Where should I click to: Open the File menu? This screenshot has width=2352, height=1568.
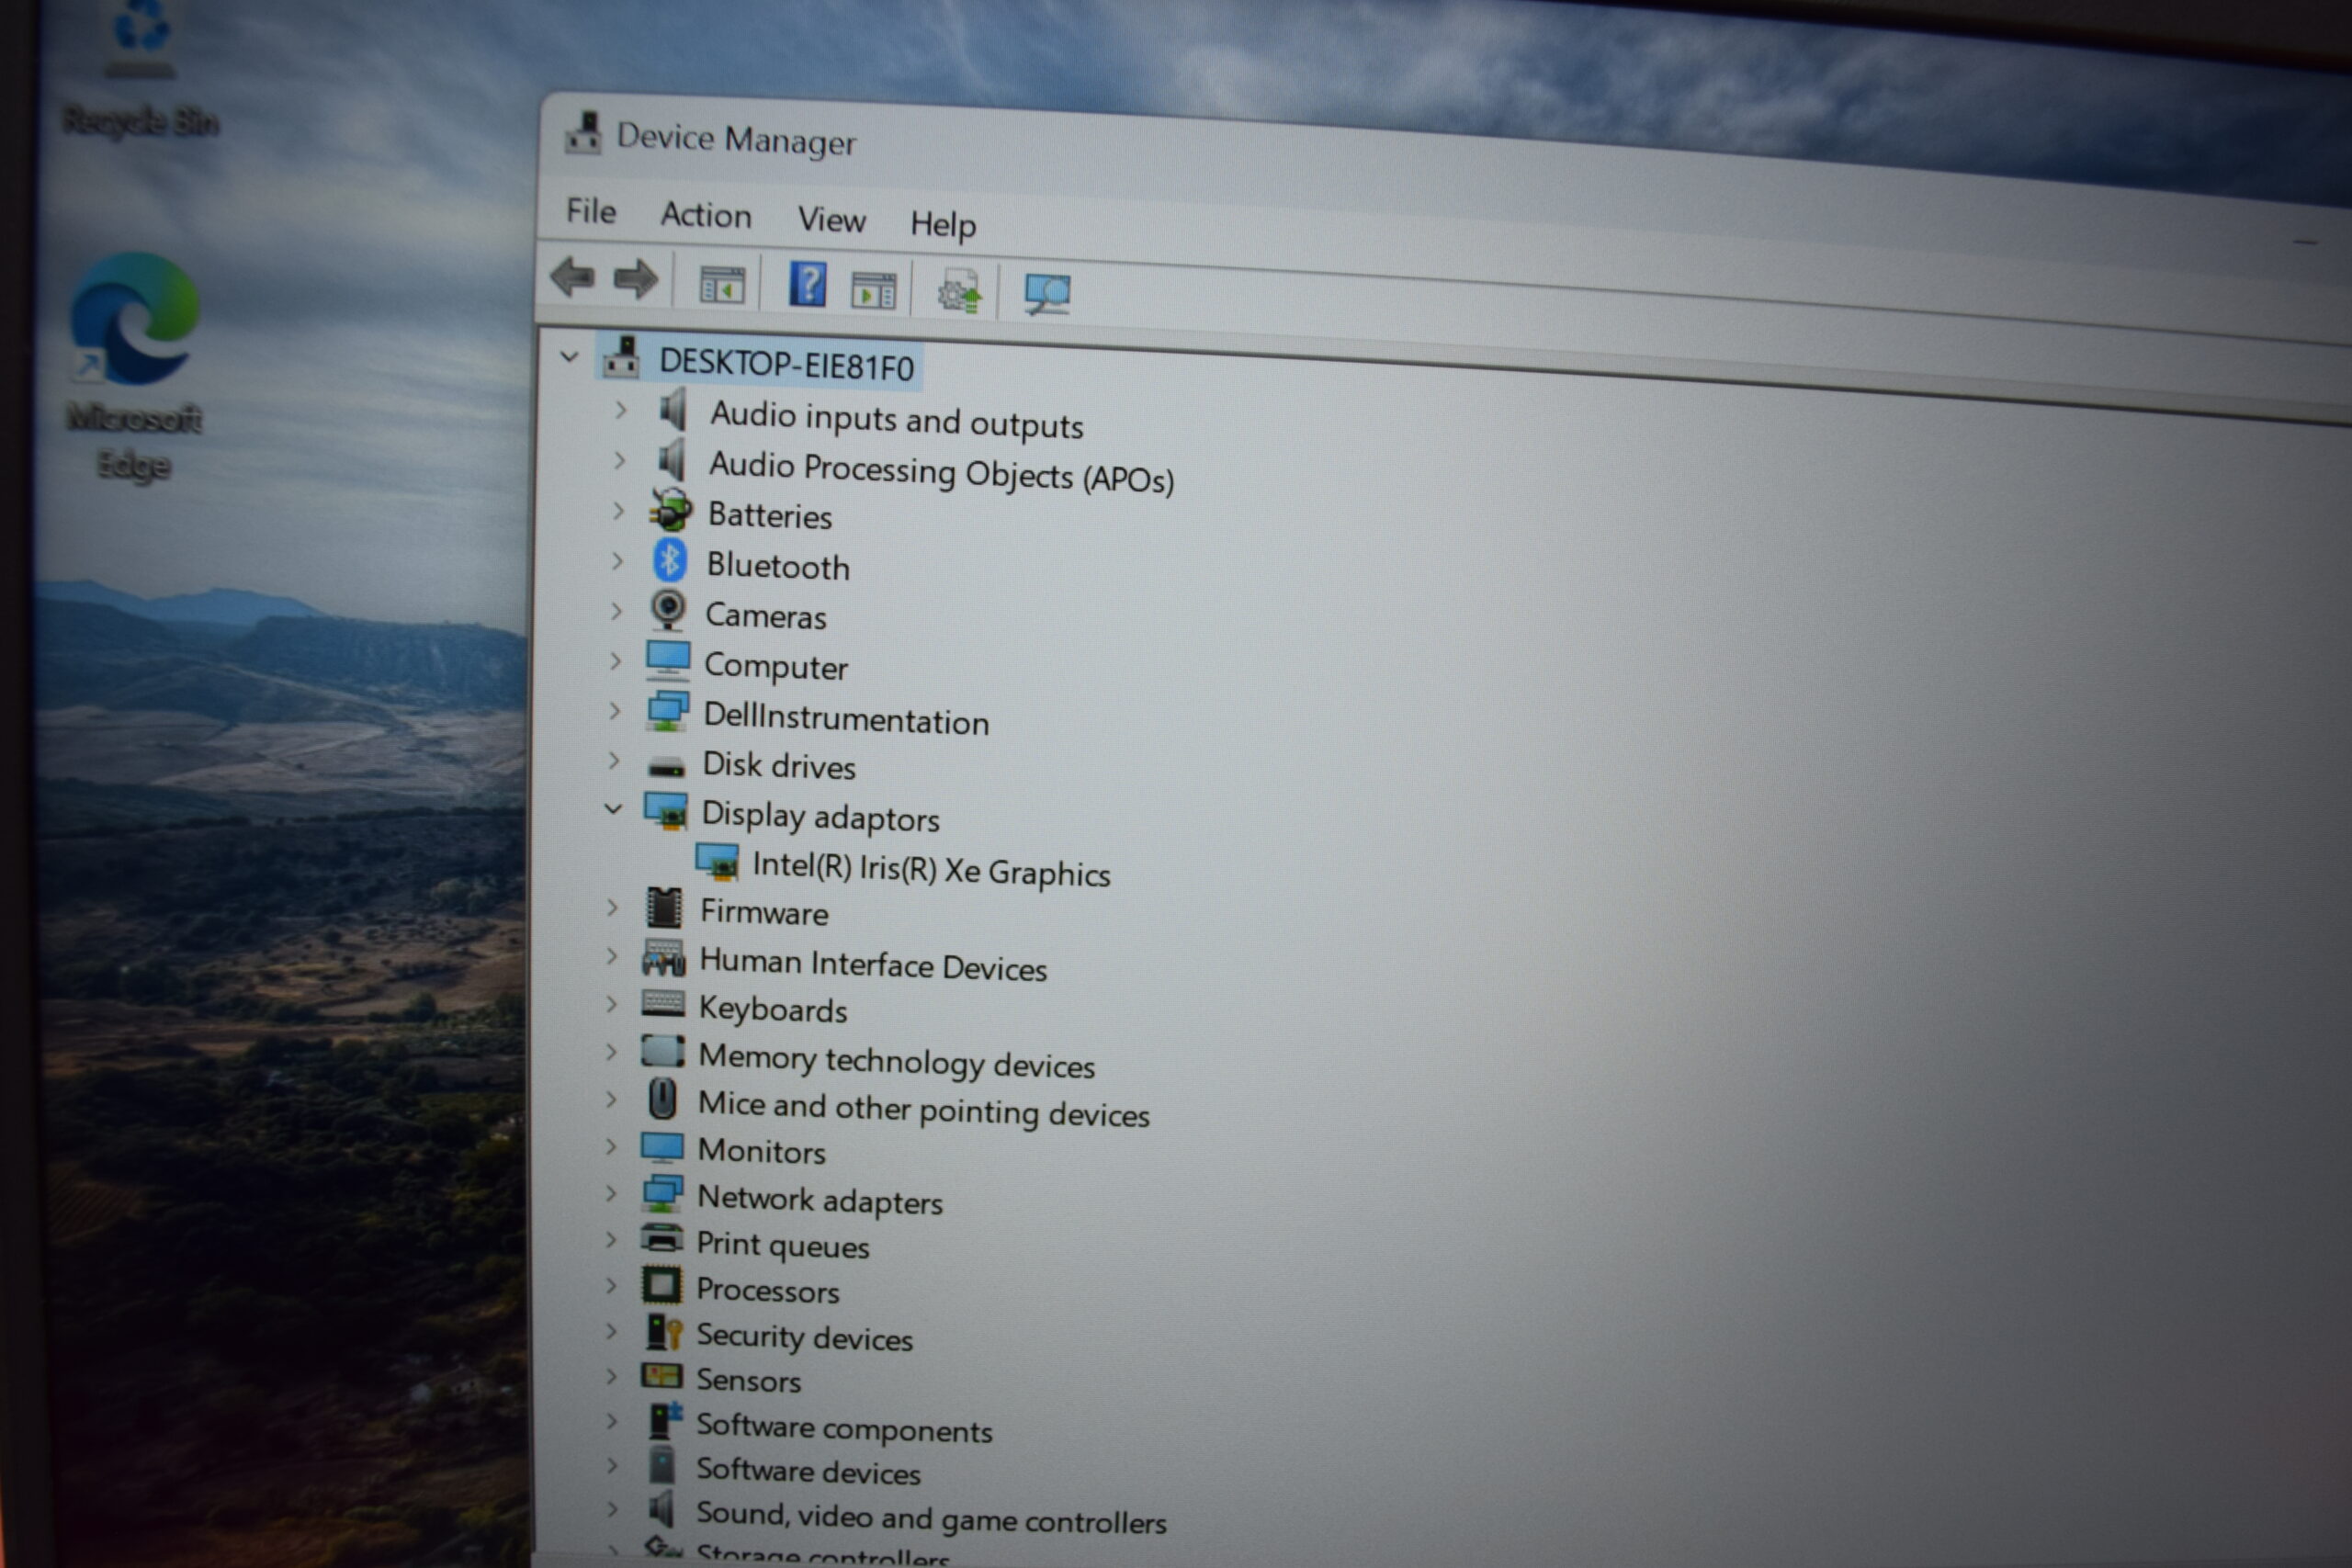point(591,211)
